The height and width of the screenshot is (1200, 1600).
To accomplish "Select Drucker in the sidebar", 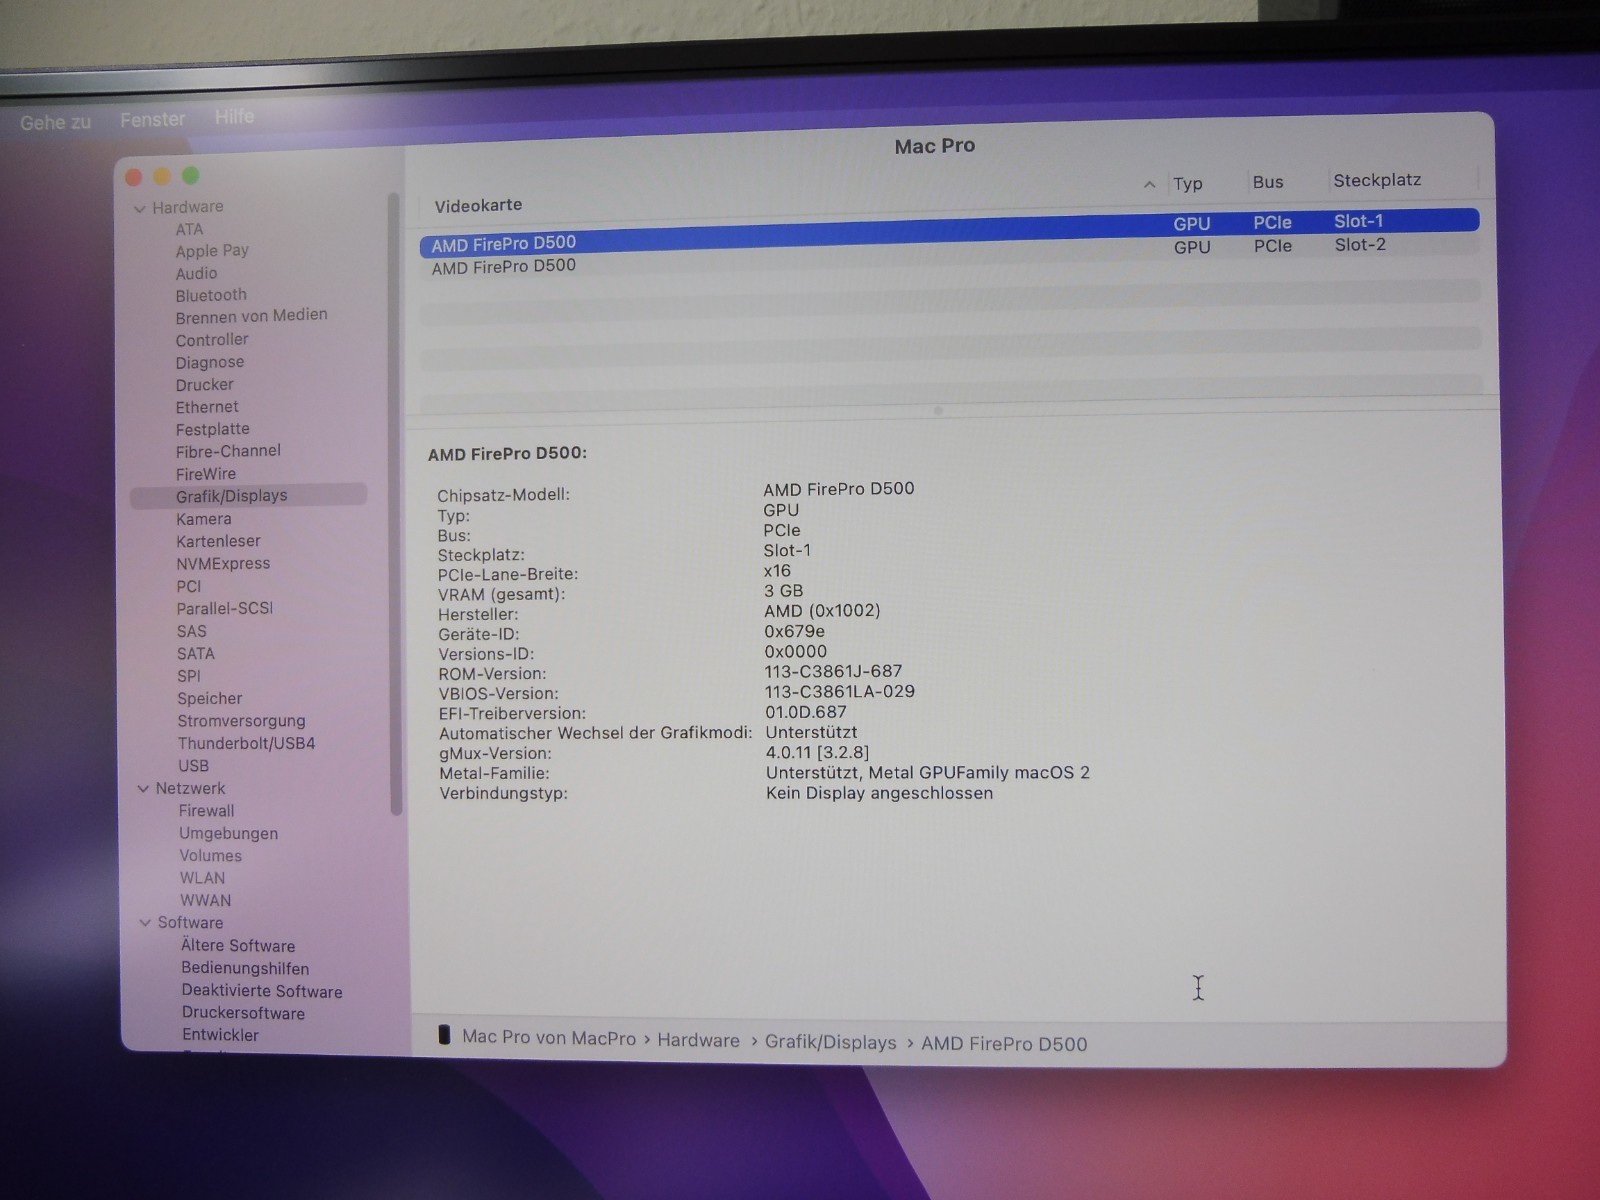I will point(205,385).
